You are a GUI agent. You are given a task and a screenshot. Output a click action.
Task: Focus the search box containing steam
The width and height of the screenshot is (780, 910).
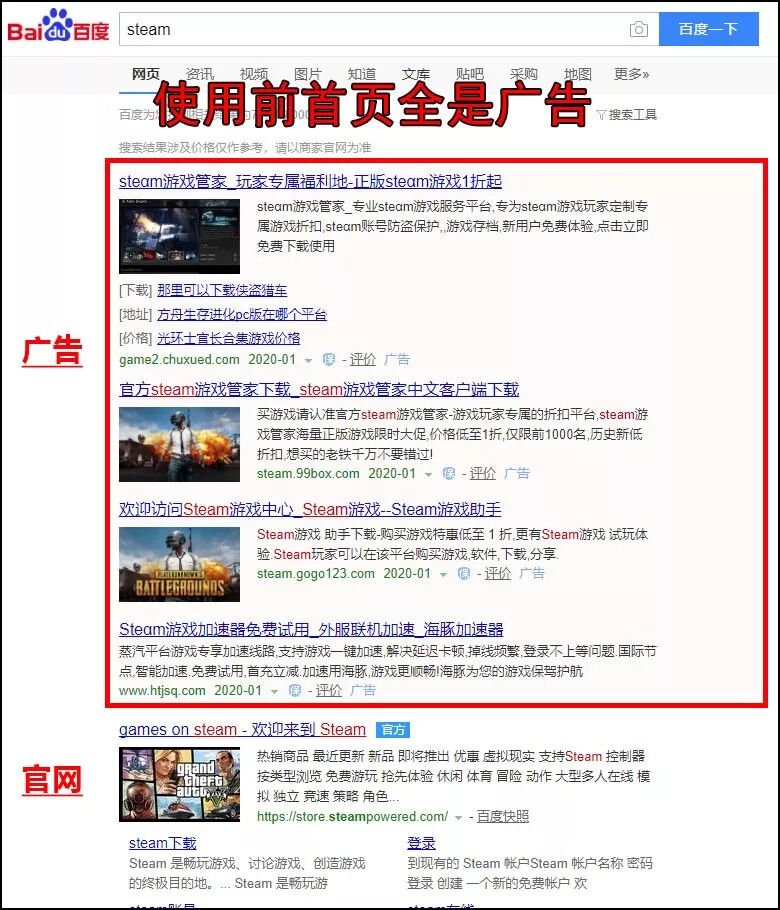click(x=389, y=29)
